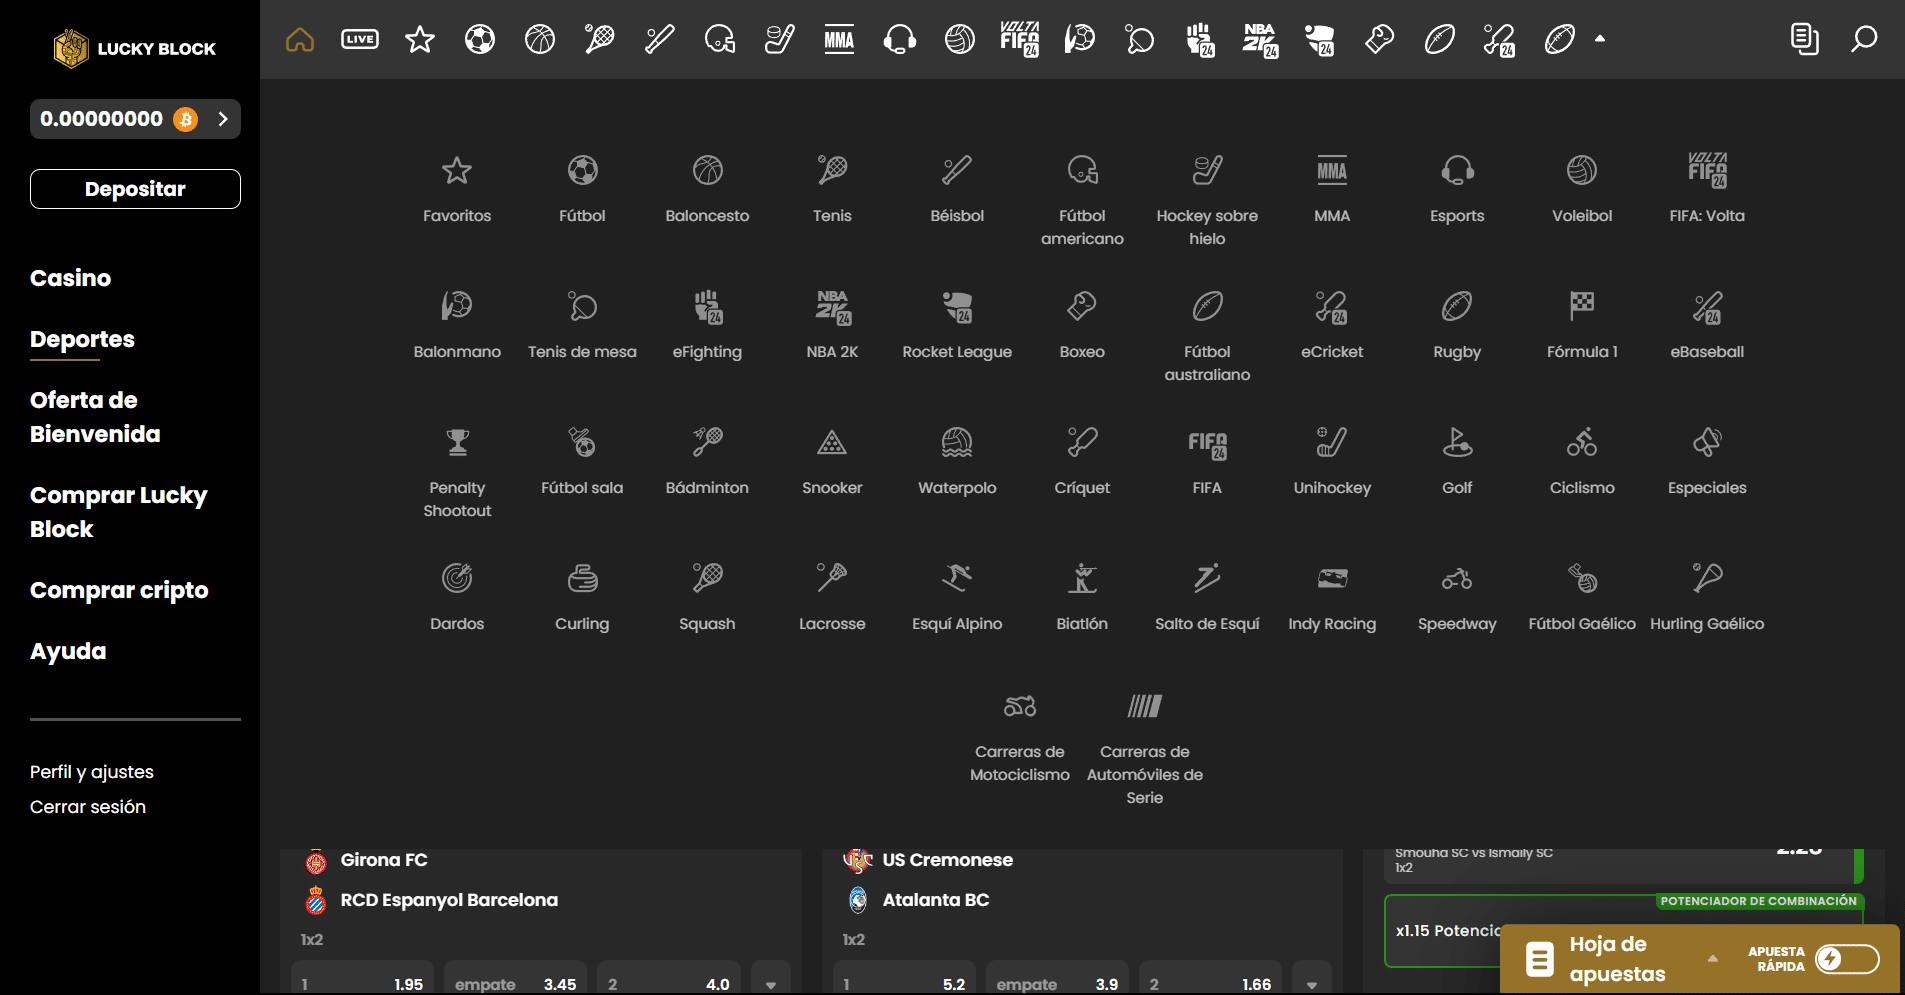
Task: Open Comprar Lucky Block
Action: 118,512
